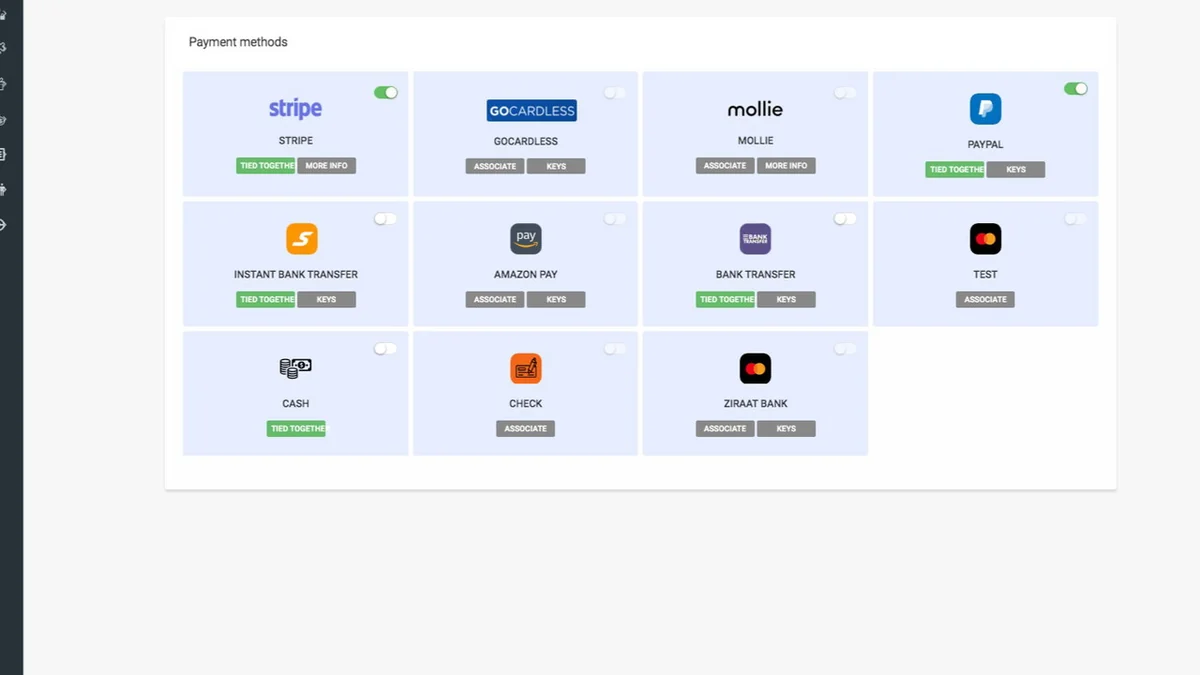Click Associate under Mollie
The width and height of the screenshot is (1200, 675).
point(725,166)
